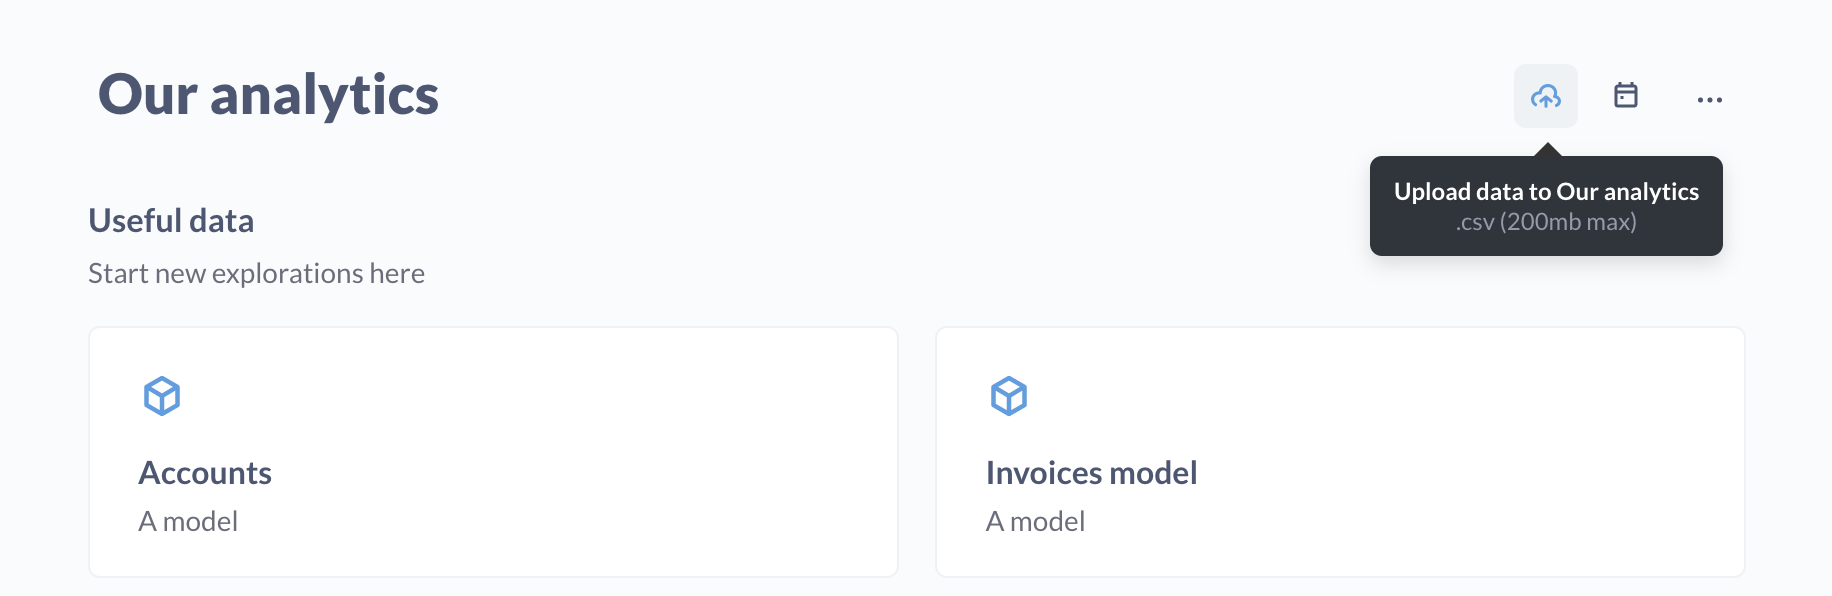Open the events calendar icon
Image resolution: width=1832 pixels, height=596 pixels.
pos(1626,95)
